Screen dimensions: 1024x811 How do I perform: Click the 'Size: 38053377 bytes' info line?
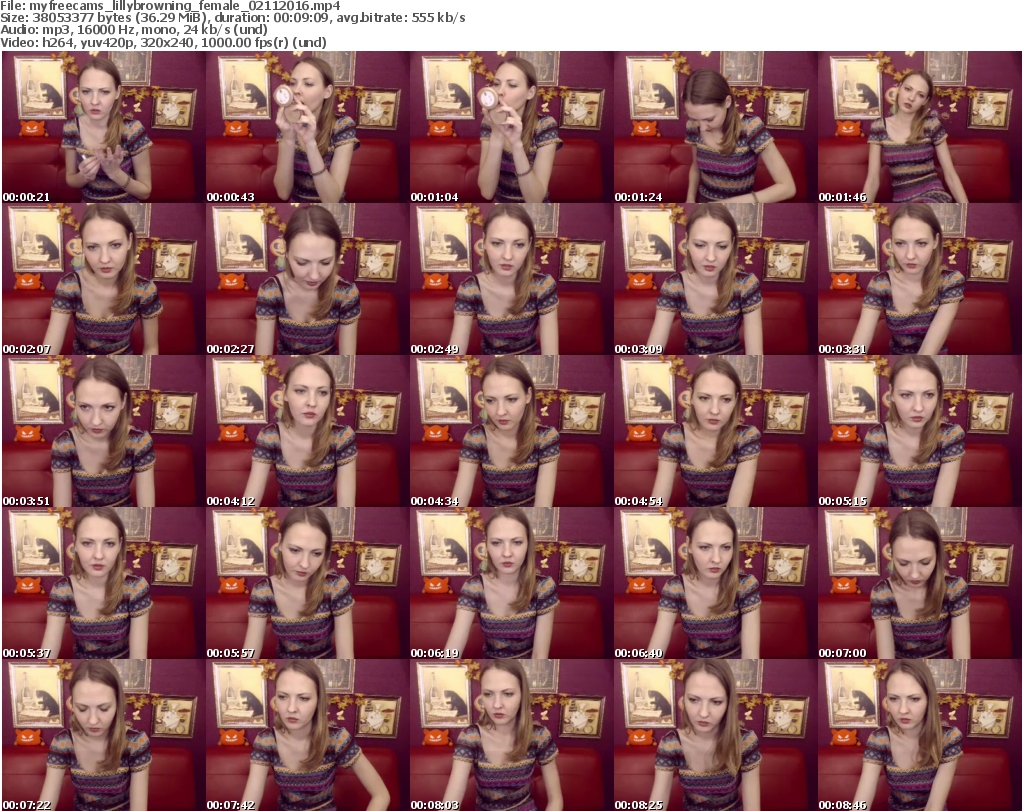tap(232, 18)
